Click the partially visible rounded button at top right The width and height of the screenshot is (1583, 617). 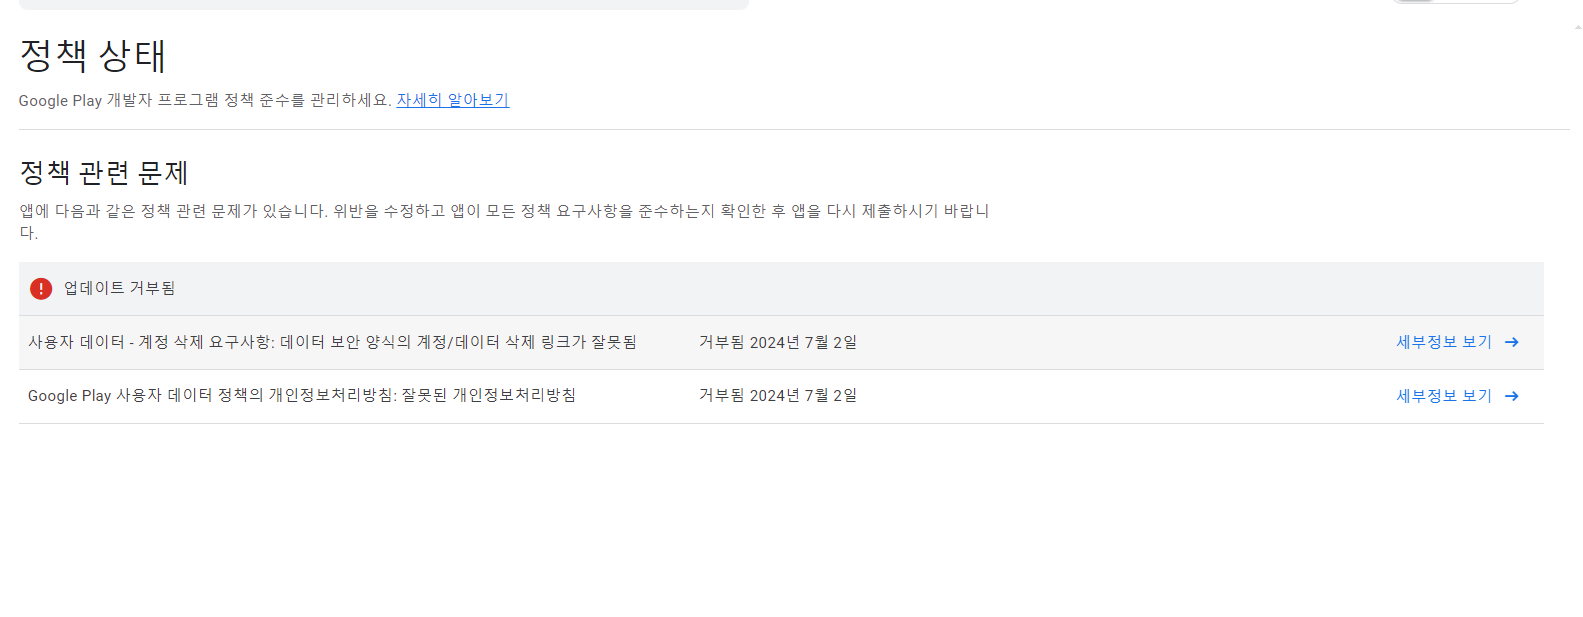tap(1456, 2)
